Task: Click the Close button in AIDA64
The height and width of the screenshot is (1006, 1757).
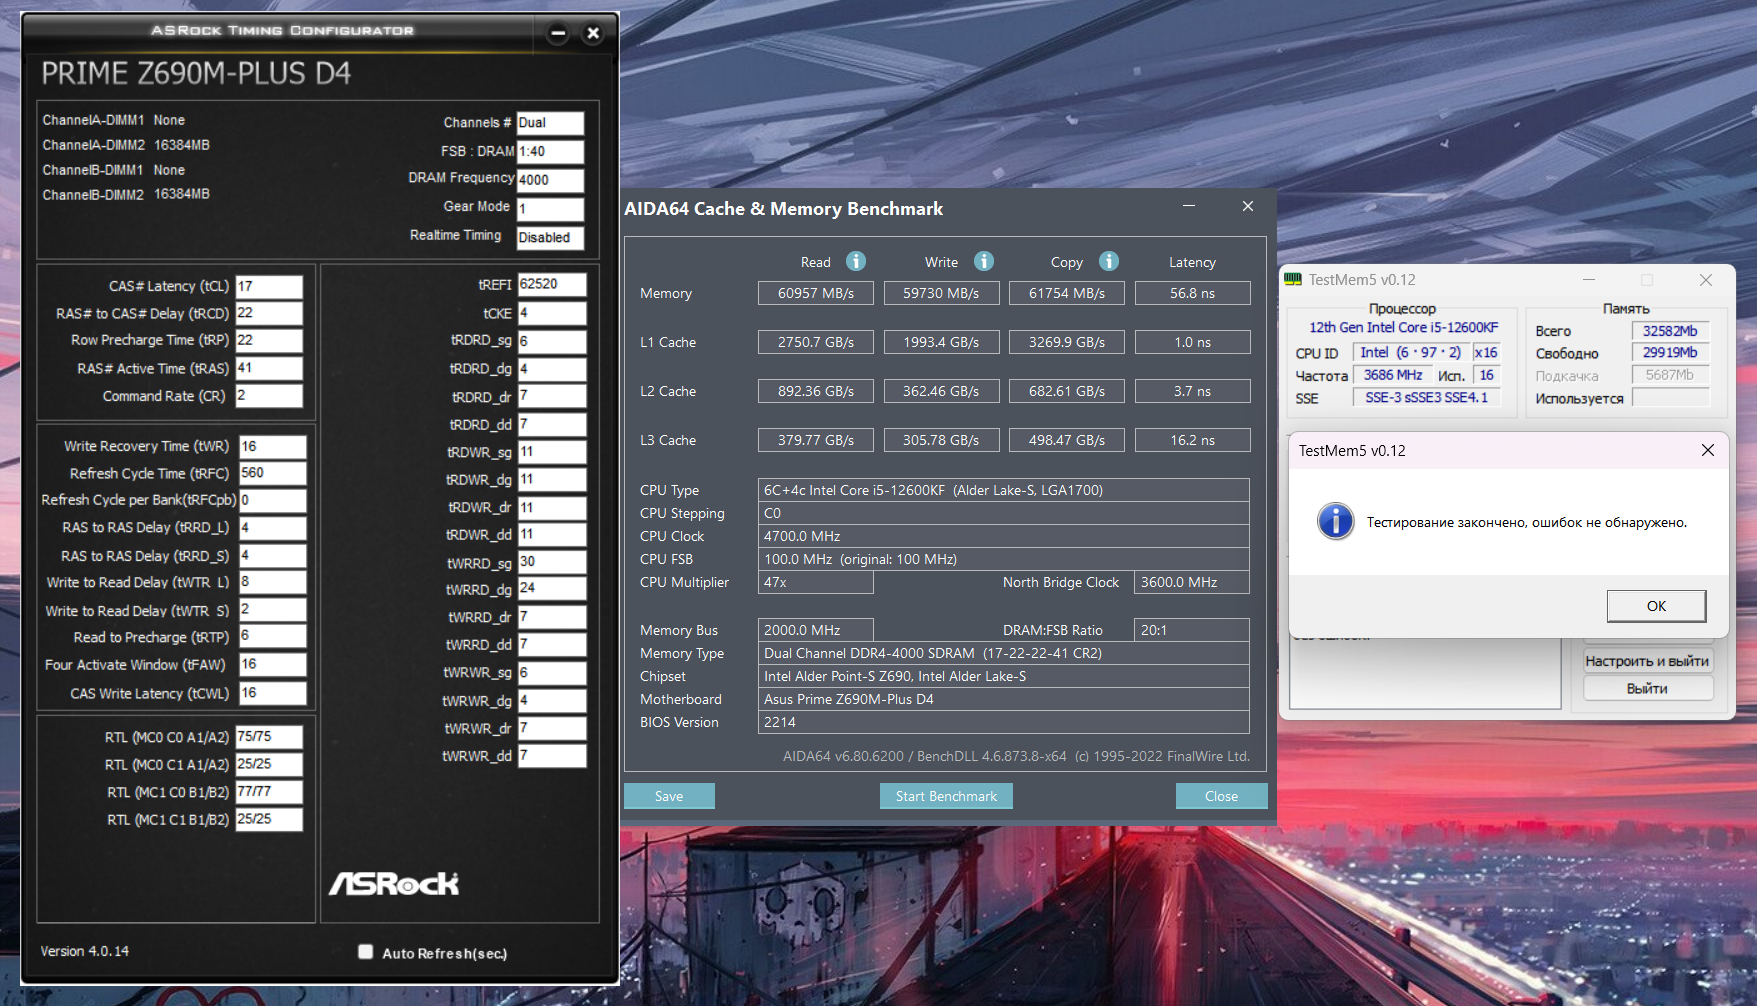Action: [1221, 796]
